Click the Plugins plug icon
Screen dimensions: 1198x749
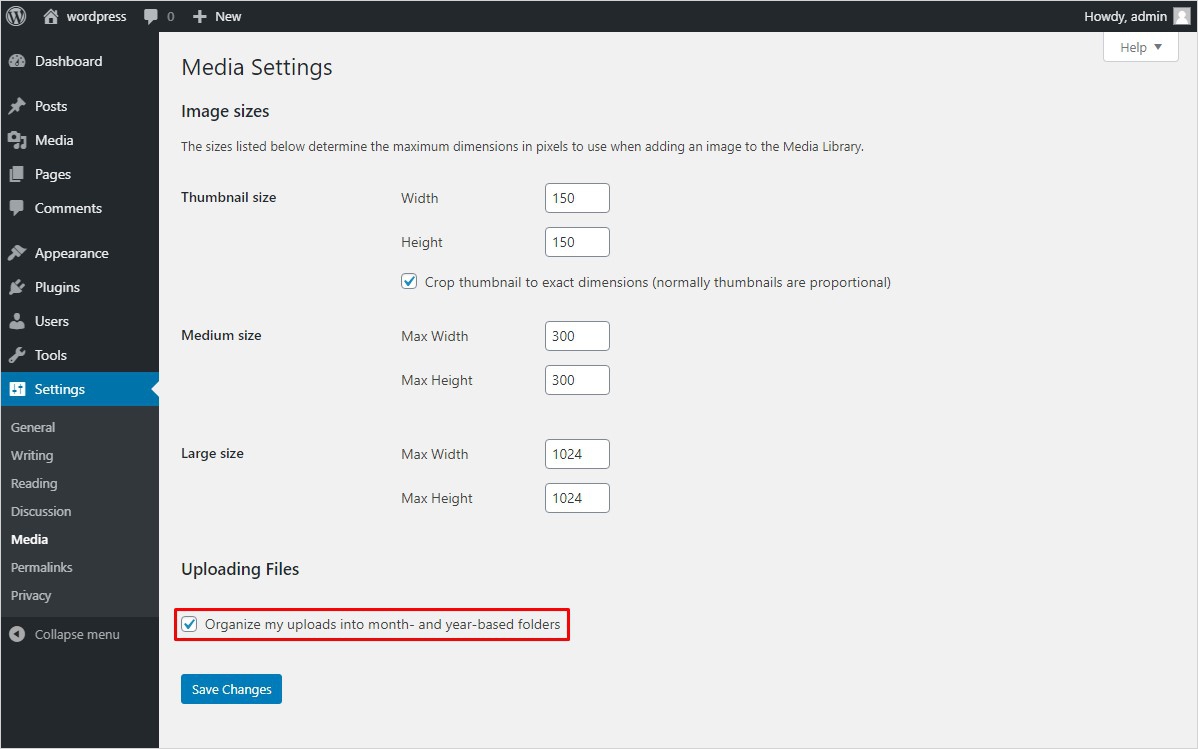point(16,287)
